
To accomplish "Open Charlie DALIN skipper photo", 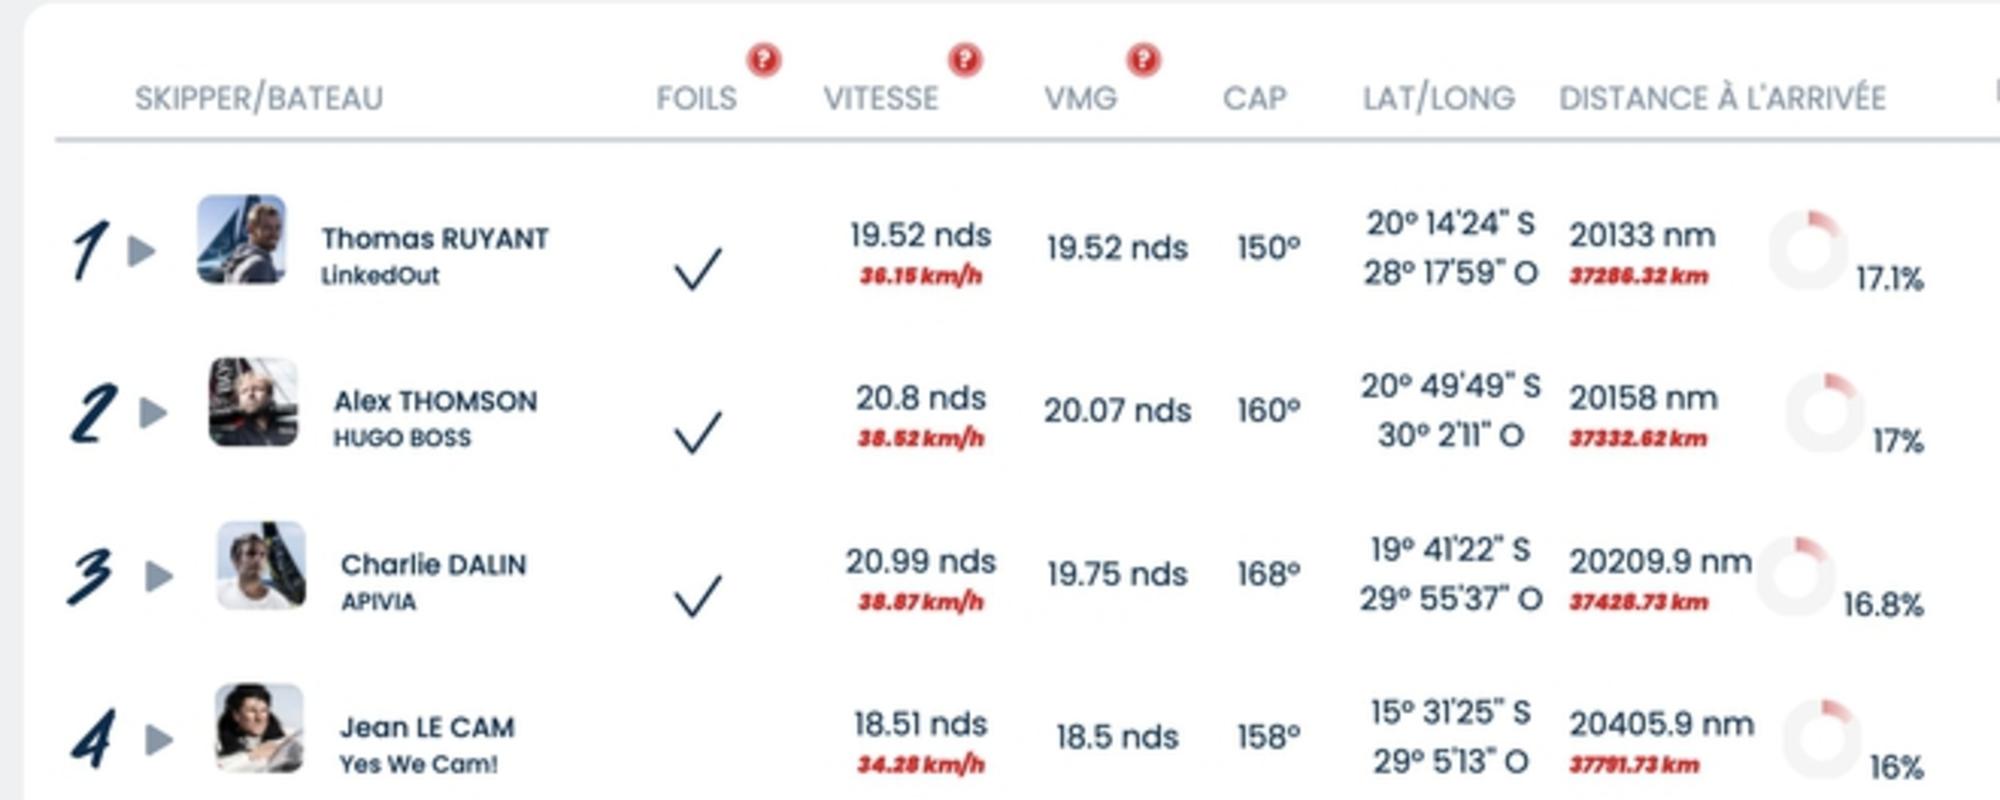I will pos(261,565).
